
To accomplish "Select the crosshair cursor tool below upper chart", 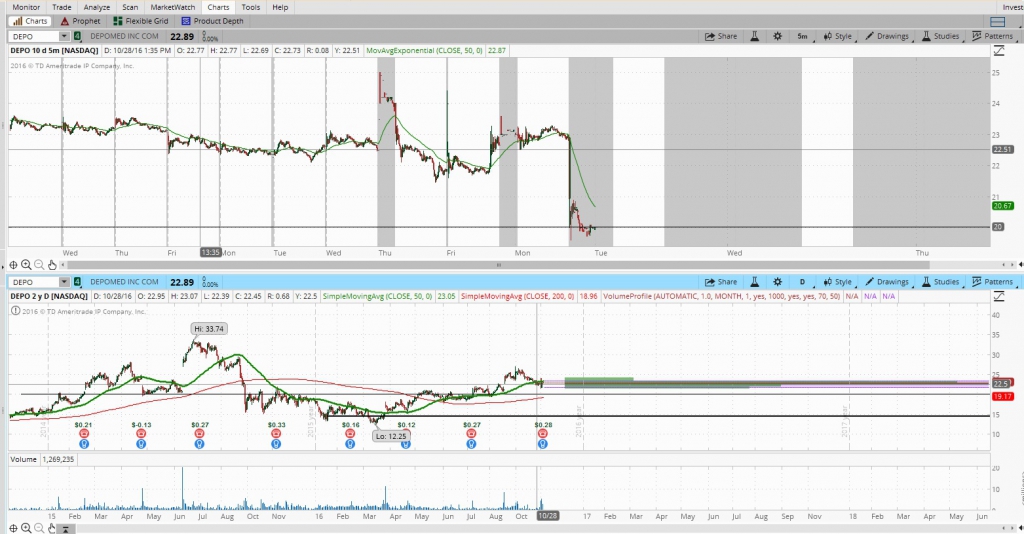I will click(12, 264).
